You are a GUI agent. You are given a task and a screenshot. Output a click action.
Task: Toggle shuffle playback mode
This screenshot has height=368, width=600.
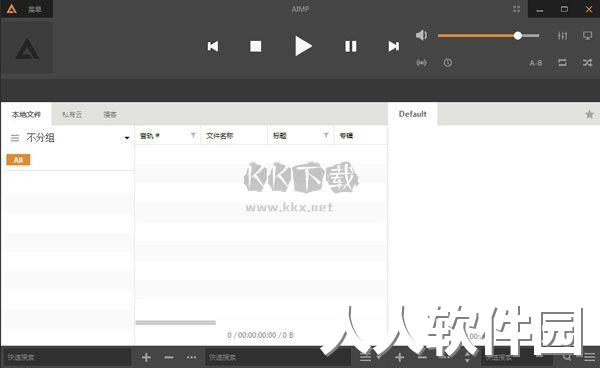[587, 62]
